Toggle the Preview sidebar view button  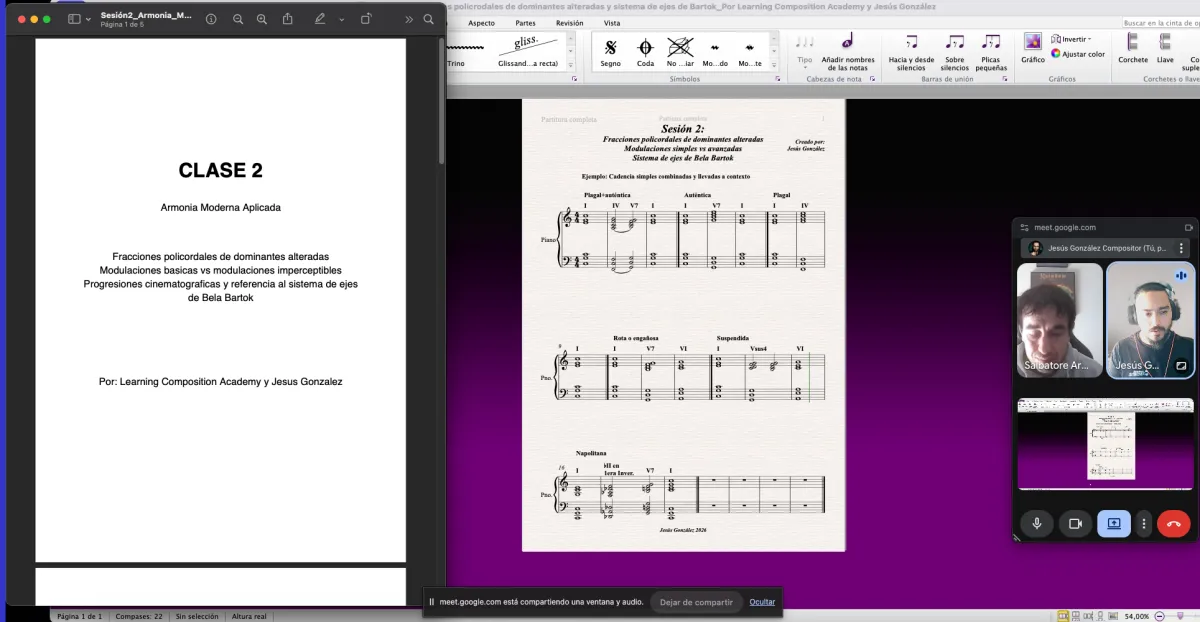point(73,19)
